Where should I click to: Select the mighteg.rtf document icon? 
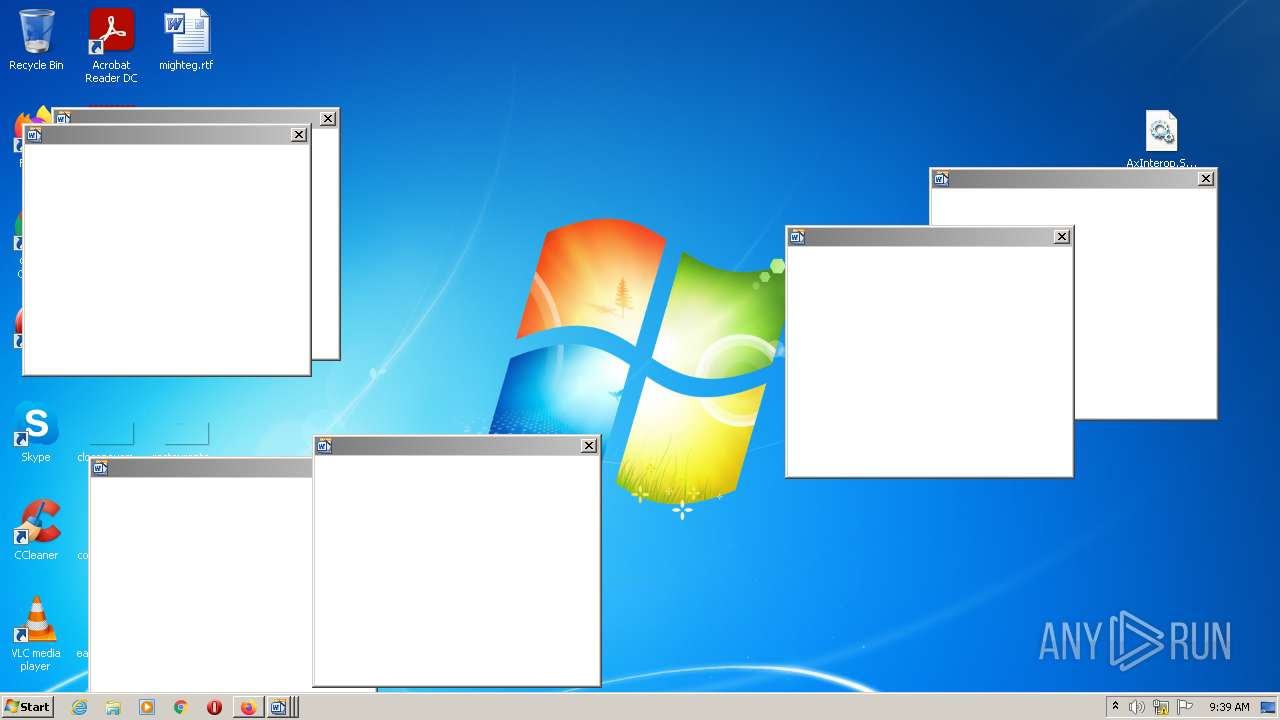[x=186, y=40]
